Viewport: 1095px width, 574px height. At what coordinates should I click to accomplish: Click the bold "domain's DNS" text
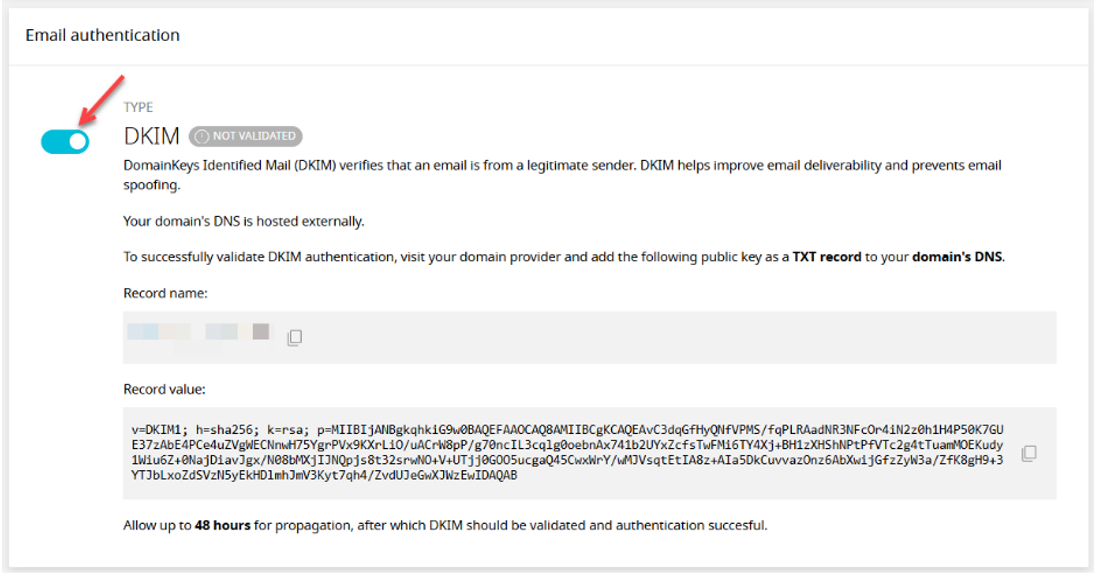point(957,257)
